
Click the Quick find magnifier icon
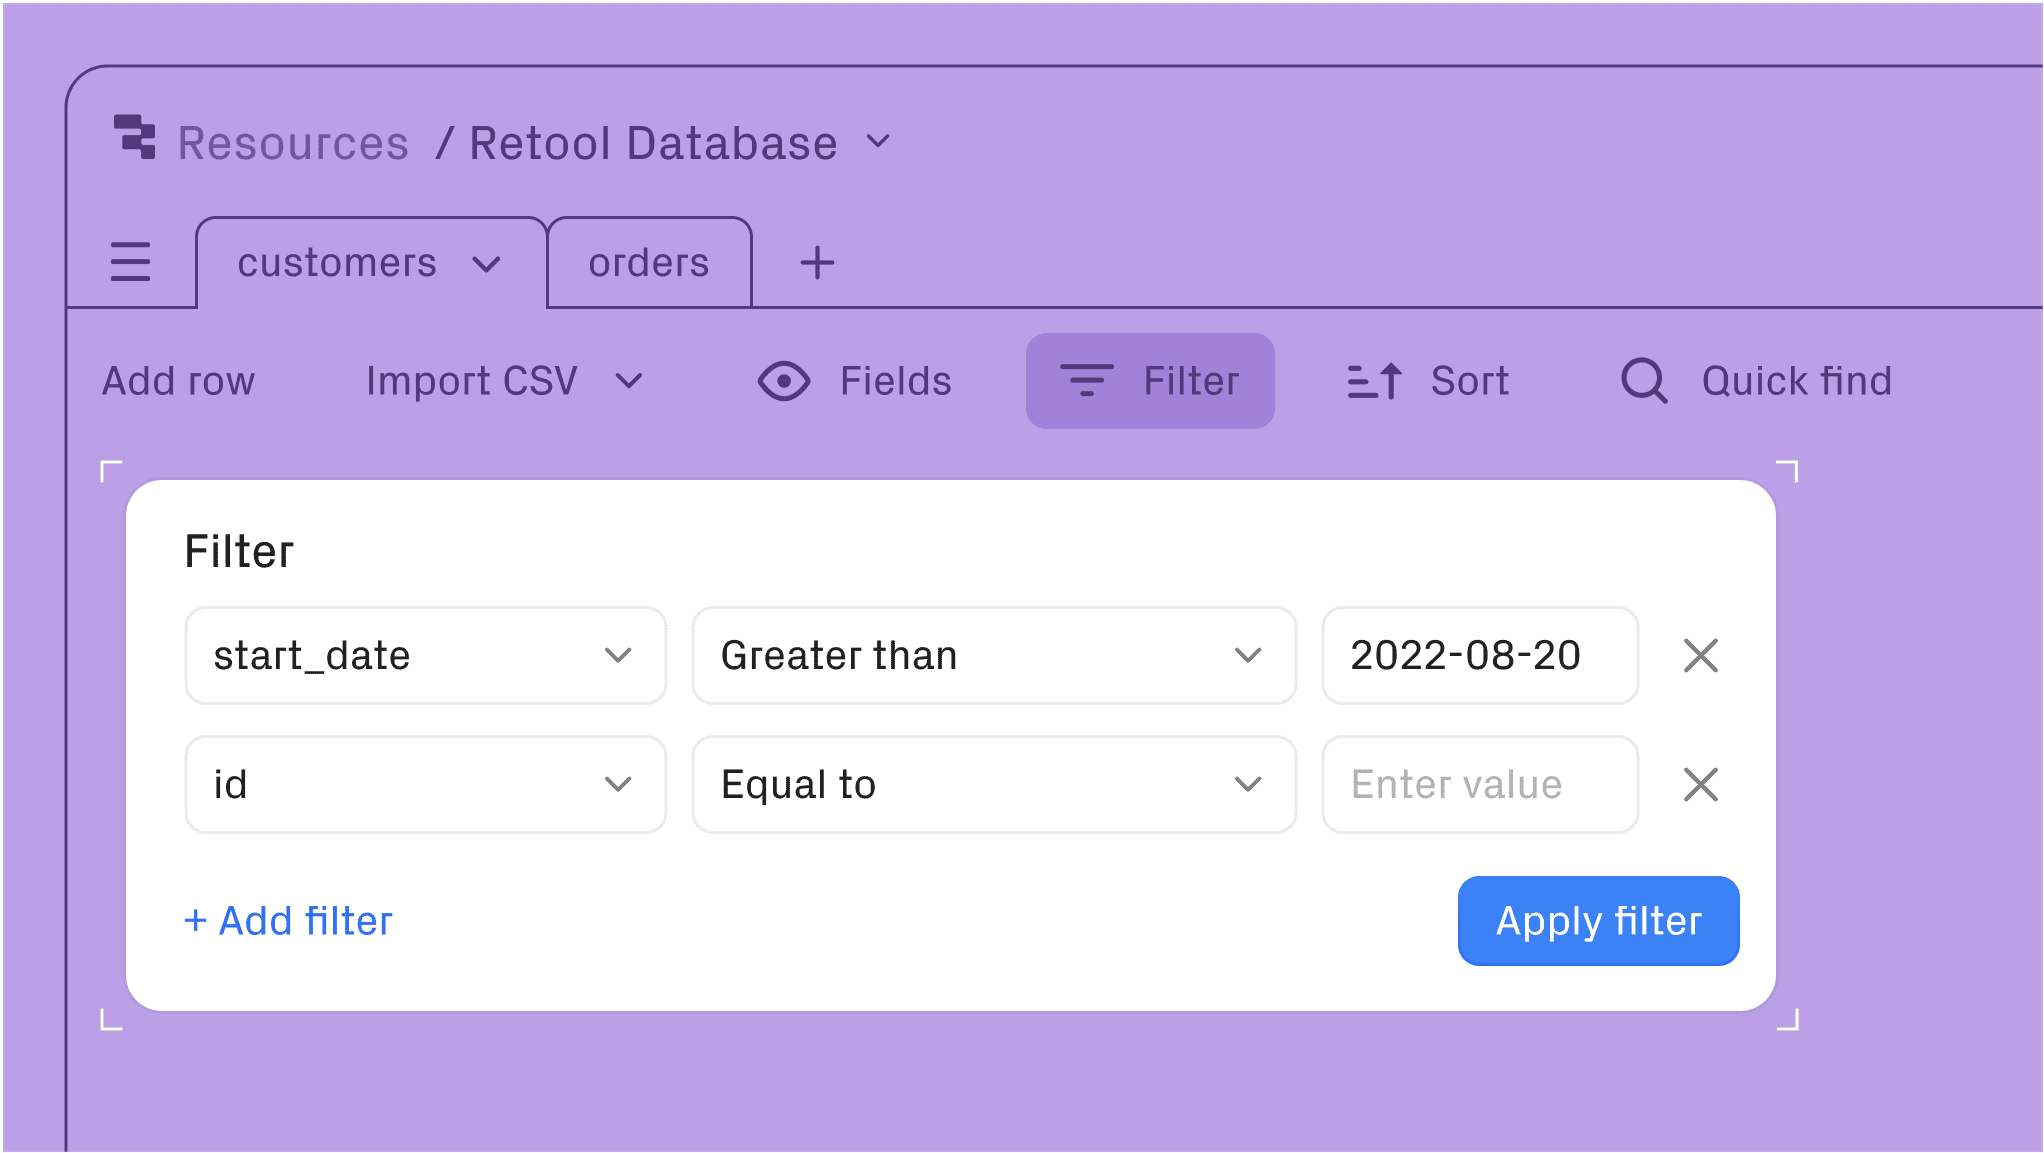click(x=1643, y=381)
